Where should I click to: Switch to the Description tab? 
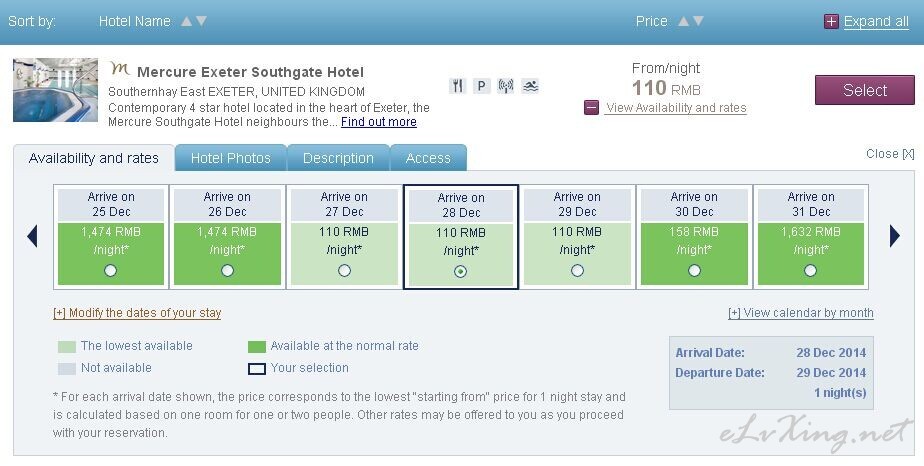tap(338, 158)
